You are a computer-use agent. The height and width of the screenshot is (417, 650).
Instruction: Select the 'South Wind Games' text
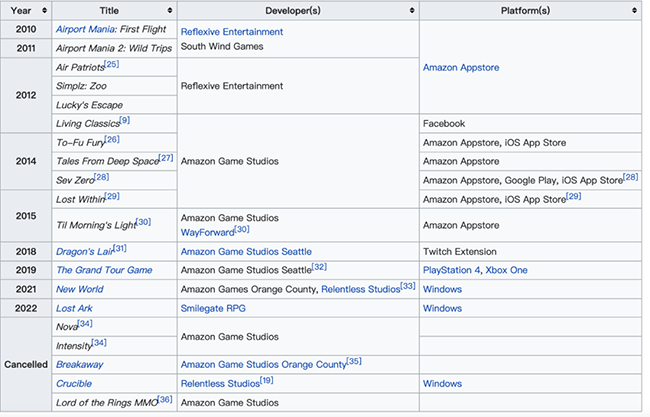pos(222,46)
